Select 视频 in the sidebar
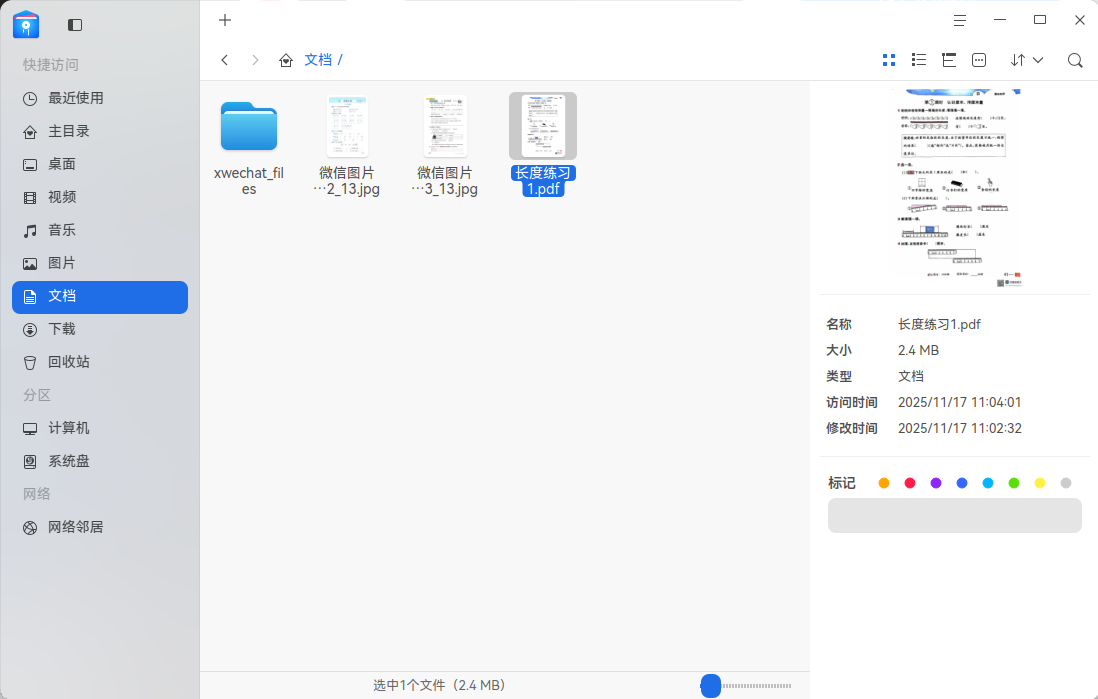The image size is (1098, 699). click(x=99, y=198)
